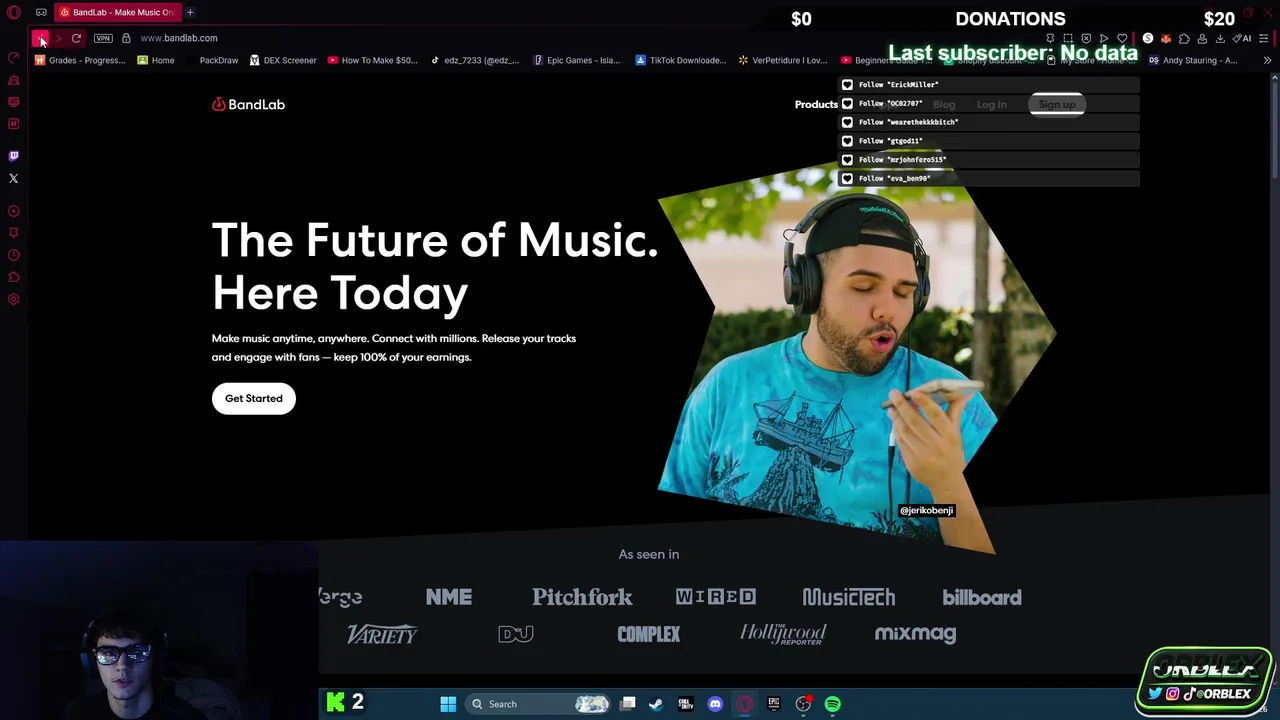Open the Windows Start menu
Screen dimensions: 1280x720
click(448, 704)
